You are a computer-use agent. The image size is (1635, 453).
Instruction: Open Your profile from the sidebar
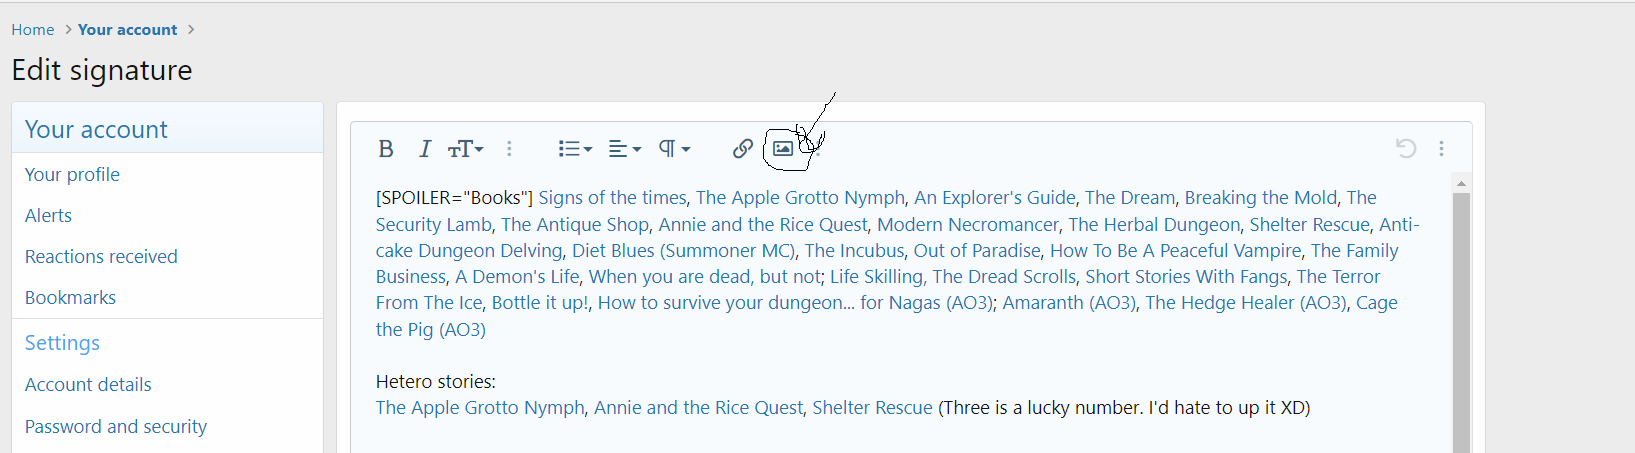(x=72, y=174)
